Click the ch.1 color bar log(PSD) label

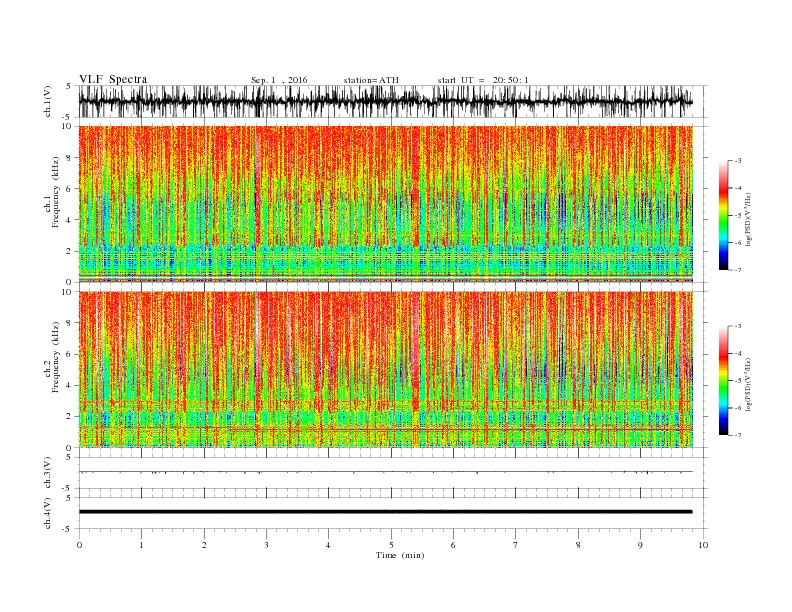pos(748,219)
